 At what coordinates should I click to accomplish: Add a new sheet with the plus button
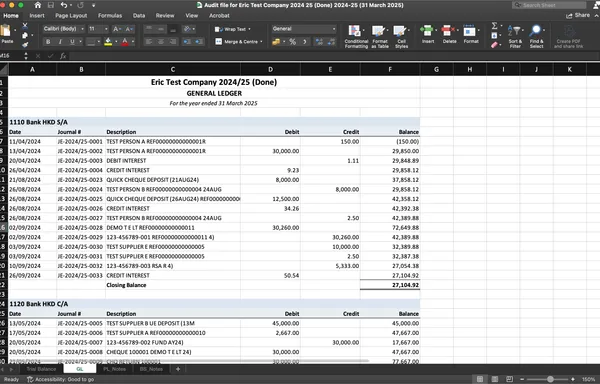(x=178, y=369)
